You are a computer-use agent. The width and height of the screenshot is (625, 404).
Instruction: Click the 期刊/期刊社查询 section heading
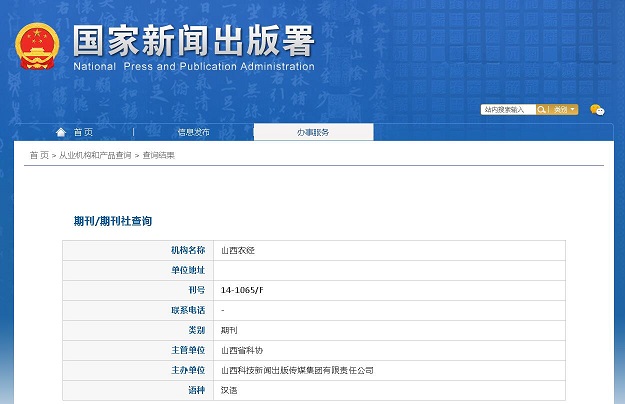pos(113,220)
